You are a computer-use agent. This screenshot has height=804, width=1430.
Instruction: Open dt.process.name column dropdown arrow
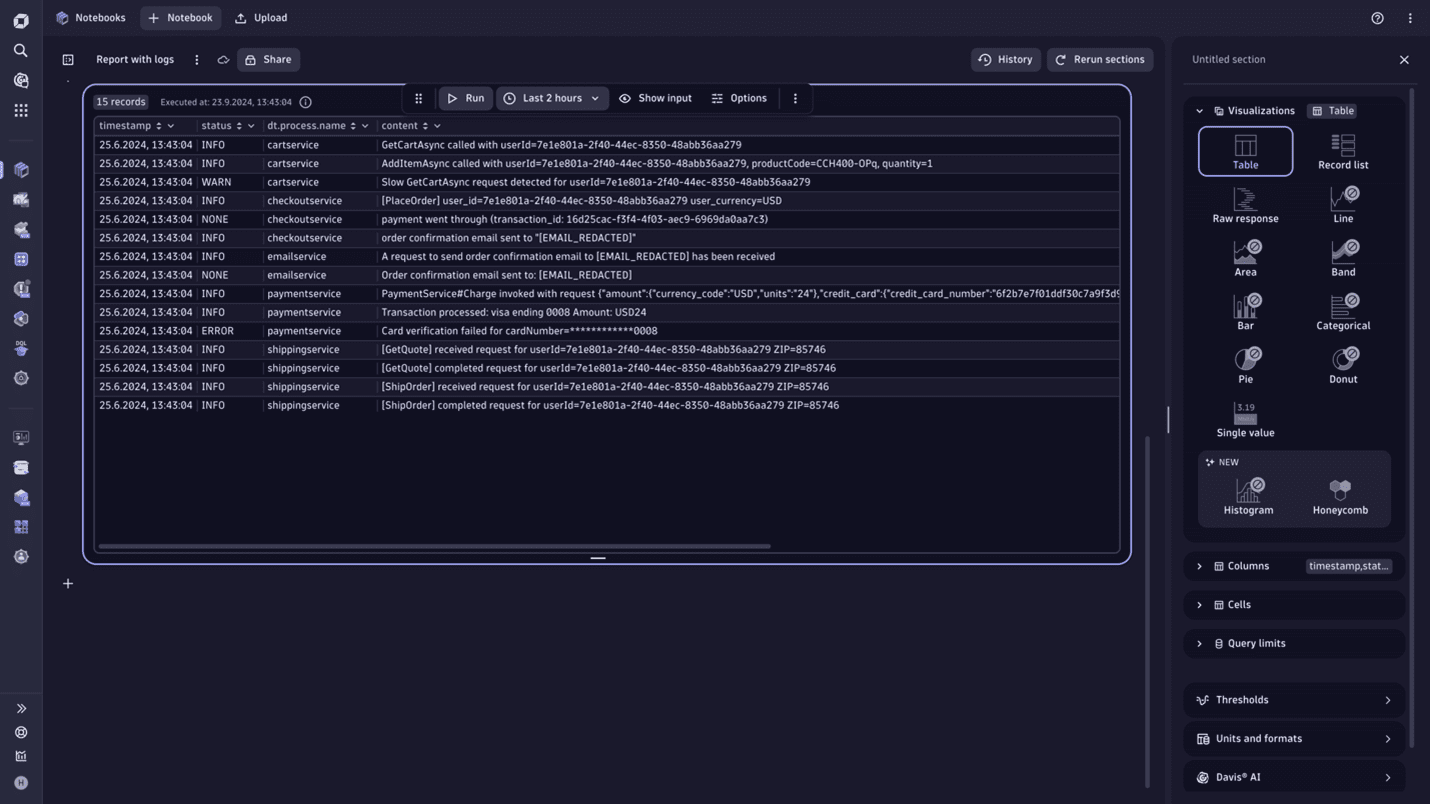tap(365, 126)
